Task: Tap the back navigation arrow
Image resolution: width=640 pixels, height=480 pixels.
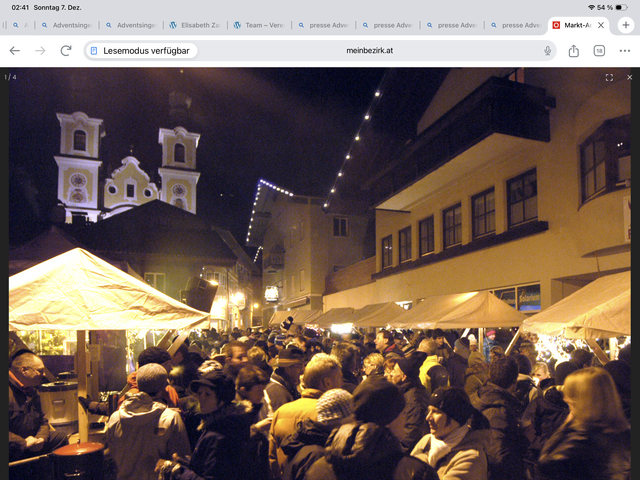Action: [x=14, y=51]
